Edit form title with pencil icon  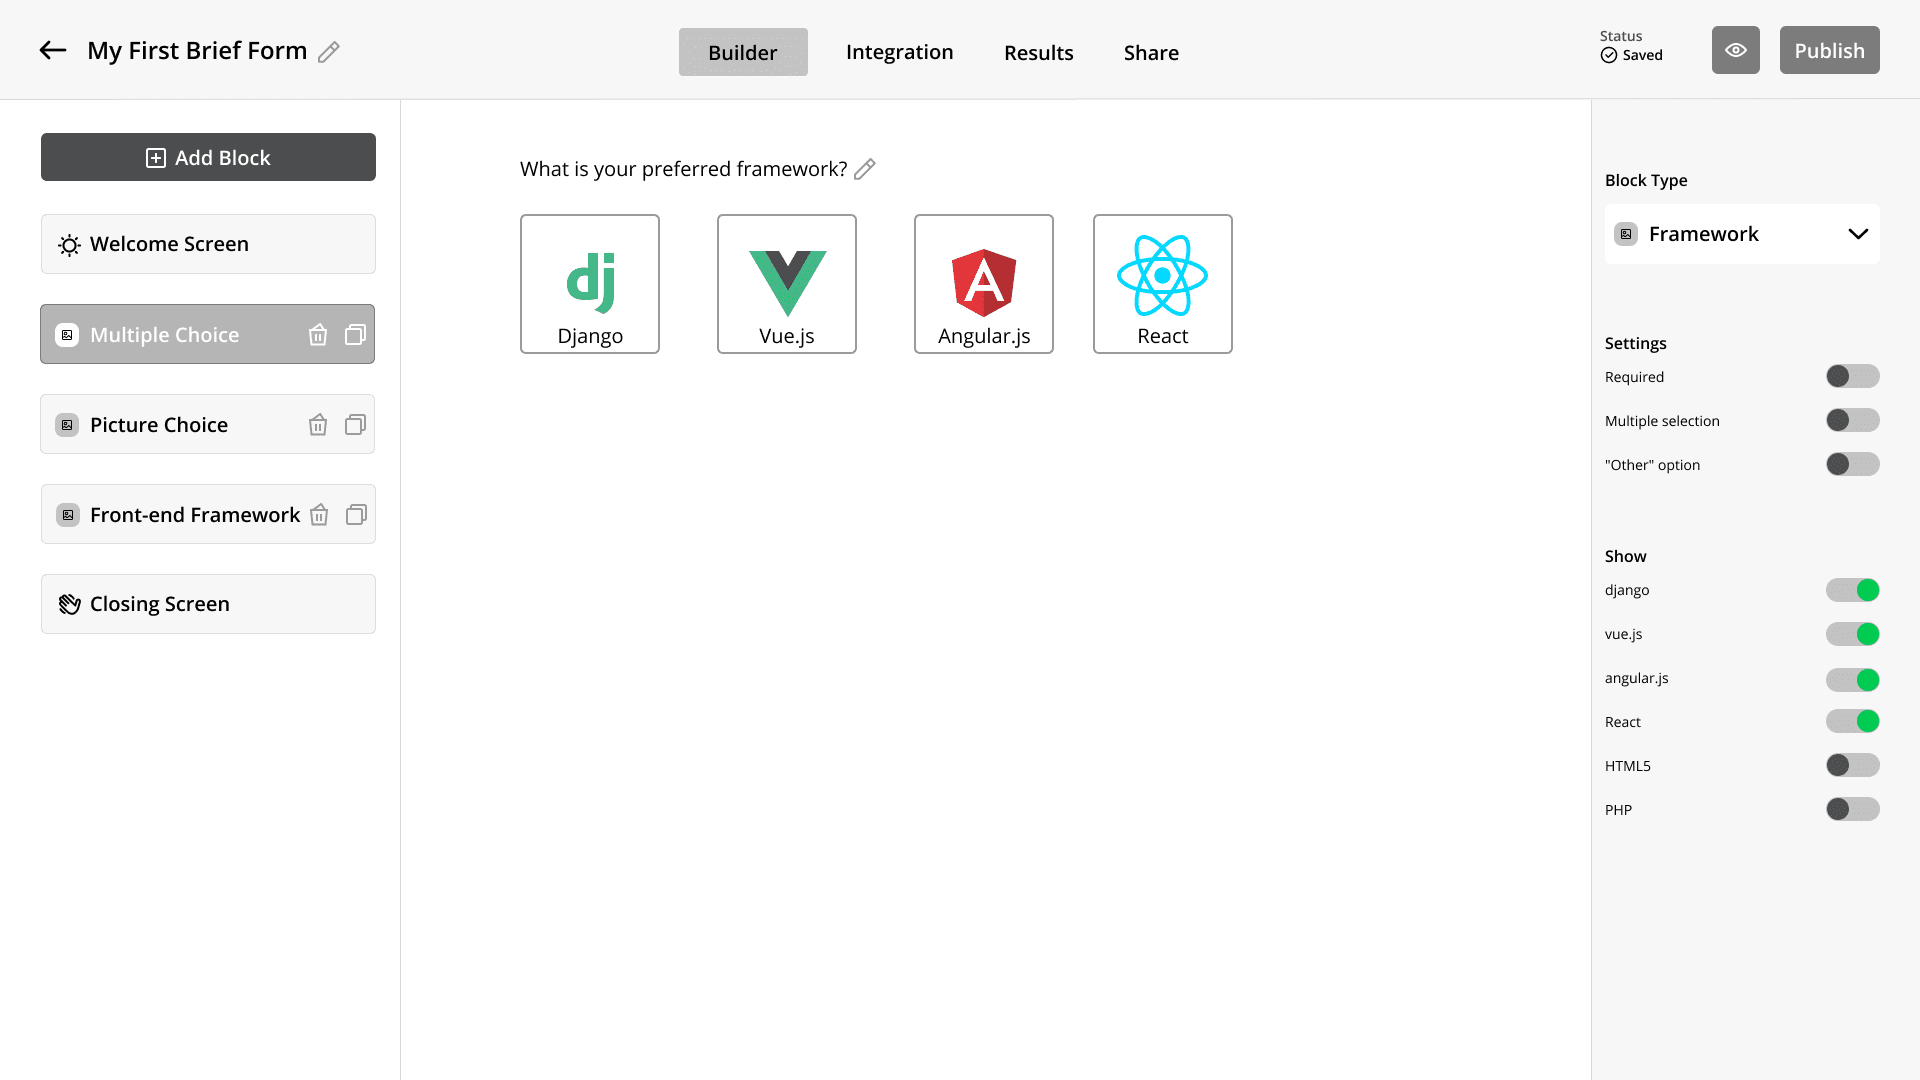coord(329,52)
